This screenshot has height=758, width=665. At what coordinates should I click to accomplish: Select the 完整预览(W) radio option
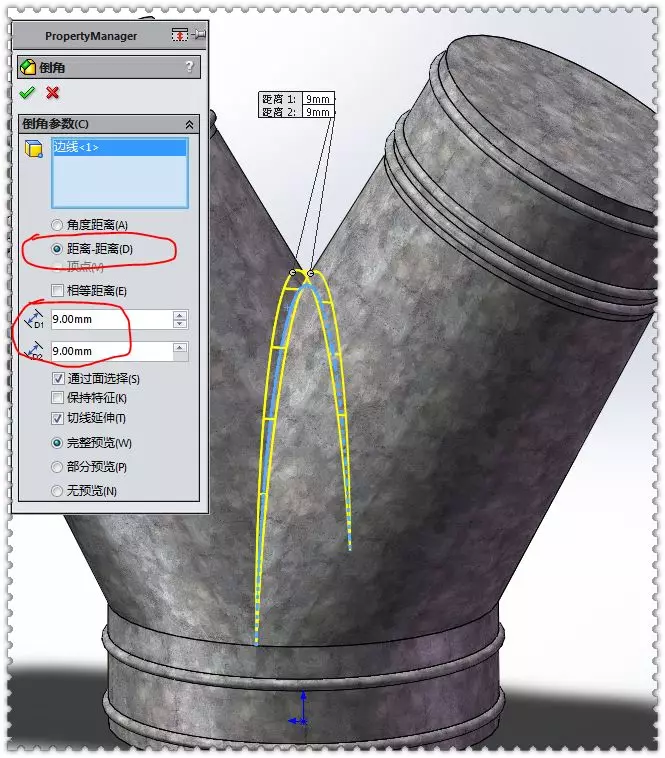coord(57,443)
